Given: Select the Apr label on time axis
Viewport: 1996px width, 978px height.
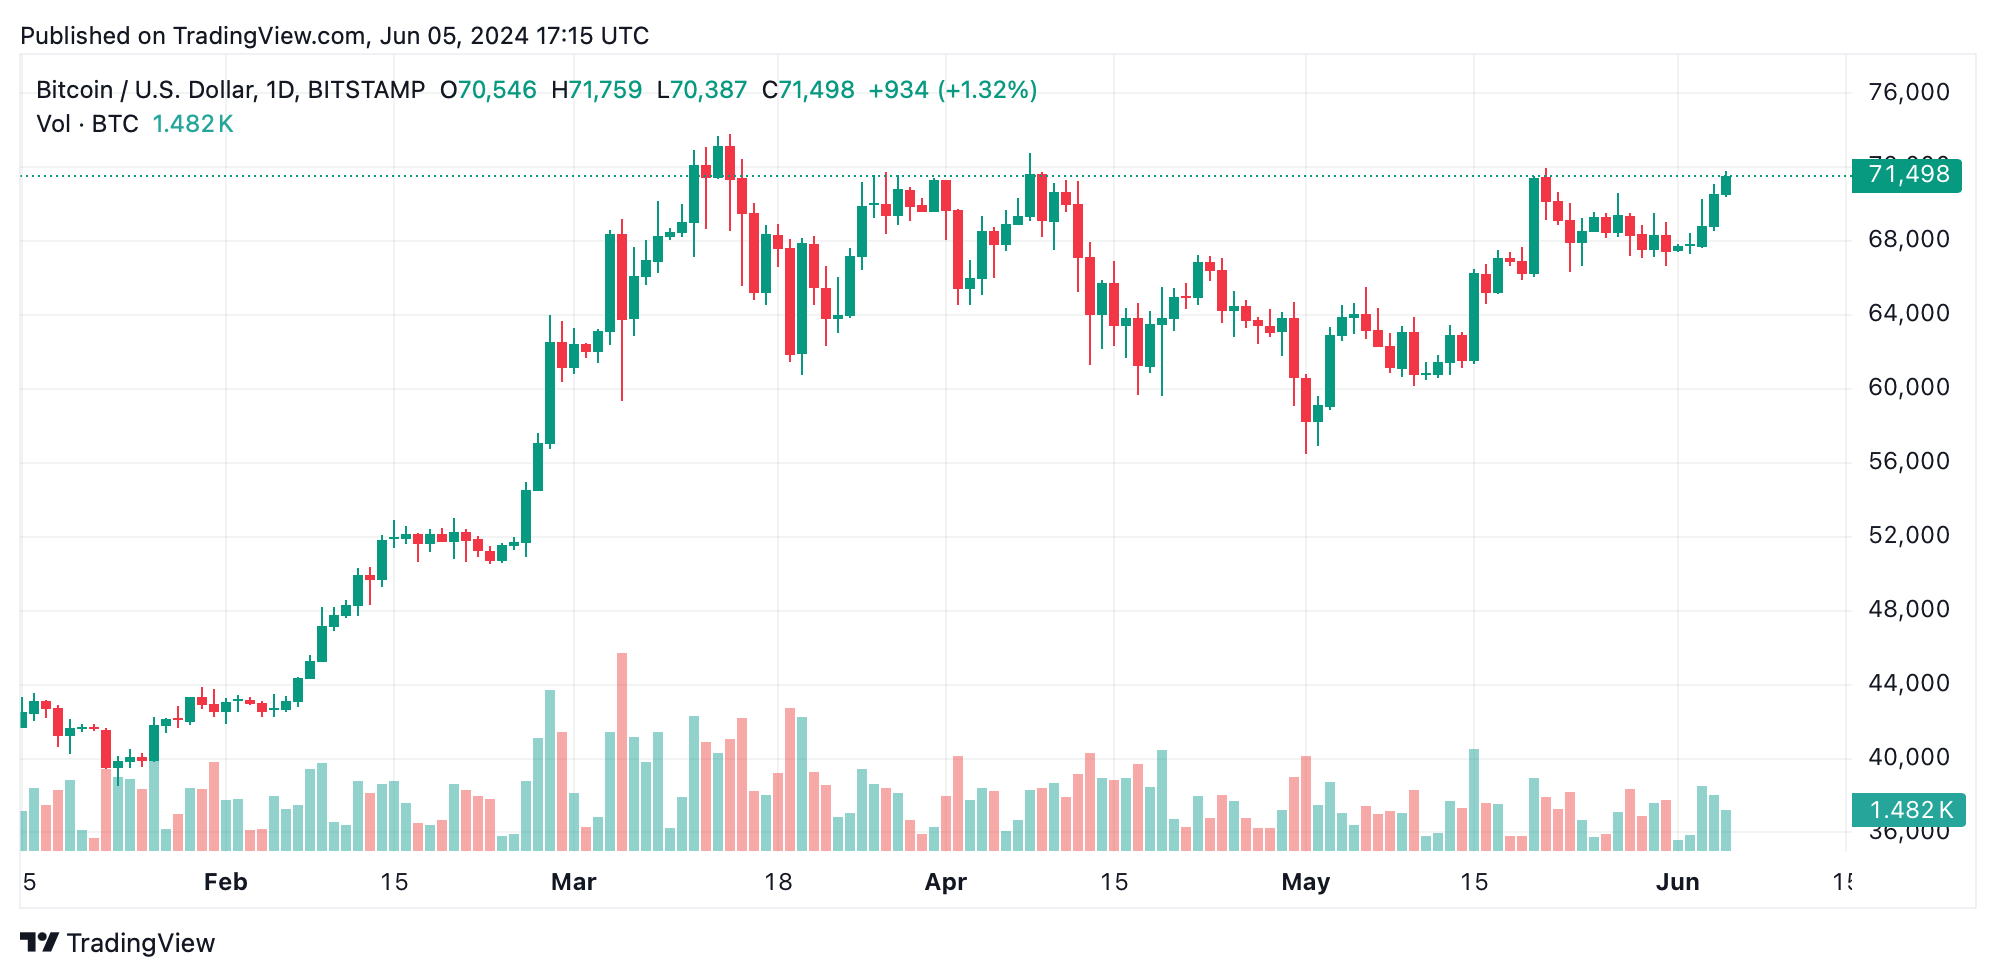Looking at the screenshot, I should pyautogui.click(x=945, y=882).
